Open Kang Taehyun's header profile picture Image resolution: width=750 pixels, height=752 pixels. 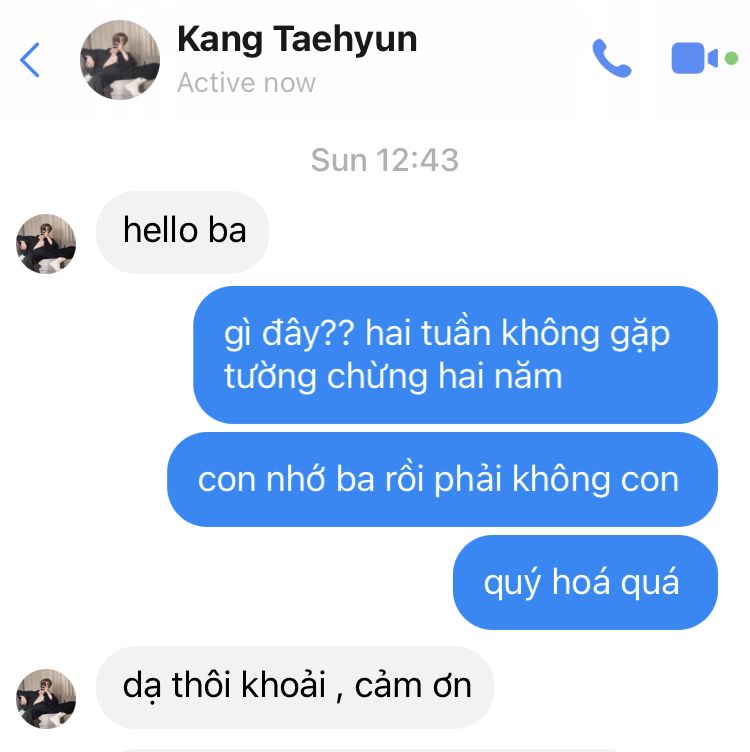point(120,60)
